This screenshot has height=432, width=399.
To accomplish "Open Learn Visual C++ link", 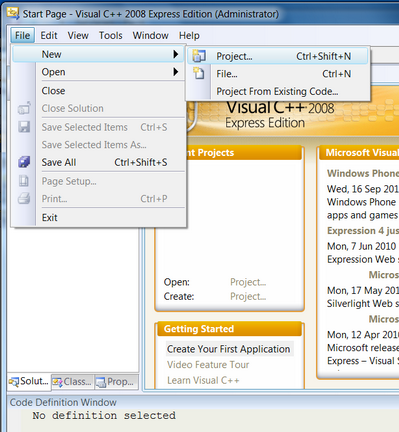I will (x=203, y=380).
